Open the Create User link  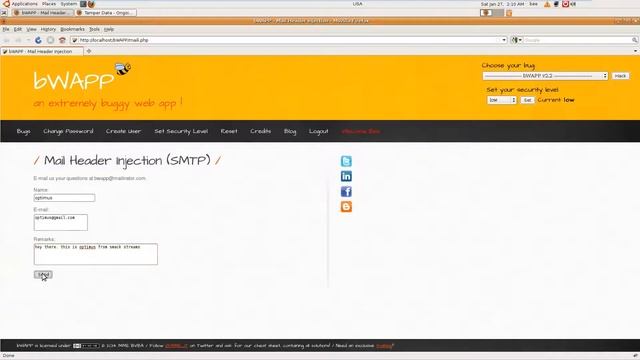[x=123, y=131]
